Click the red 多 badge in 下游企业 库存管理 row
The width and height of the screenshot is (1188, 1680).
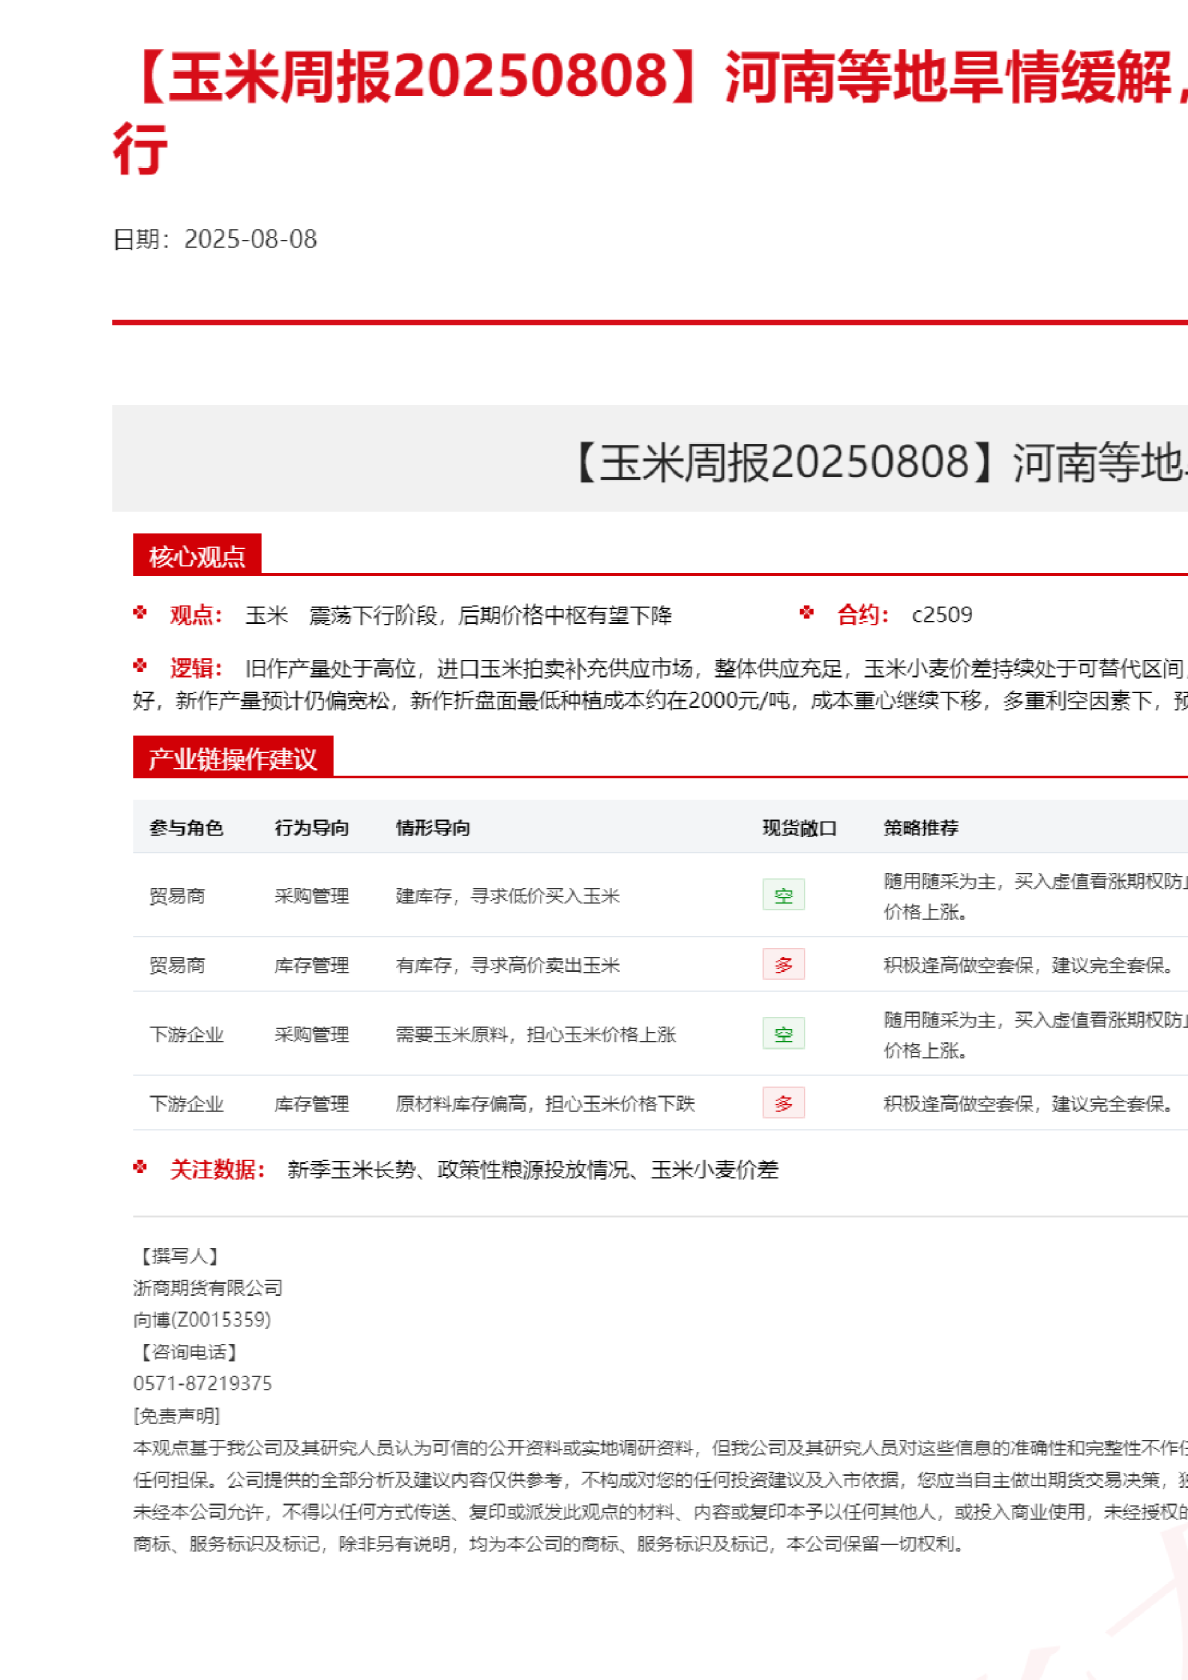[x=783, y=1103]
